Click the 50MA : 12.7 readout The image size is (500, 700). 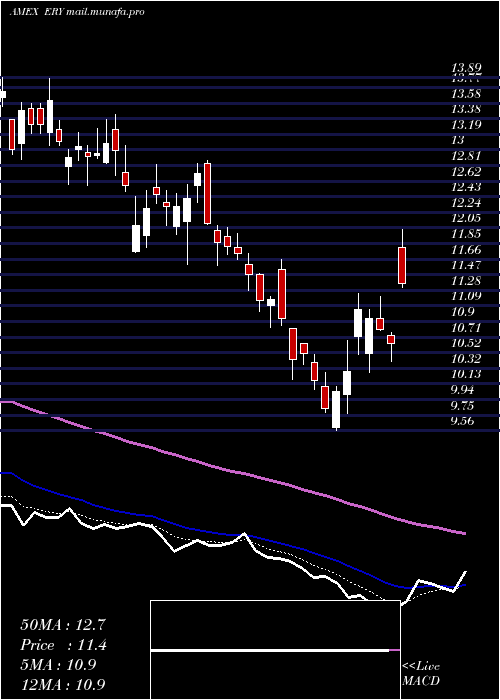(x=63, y=625)
